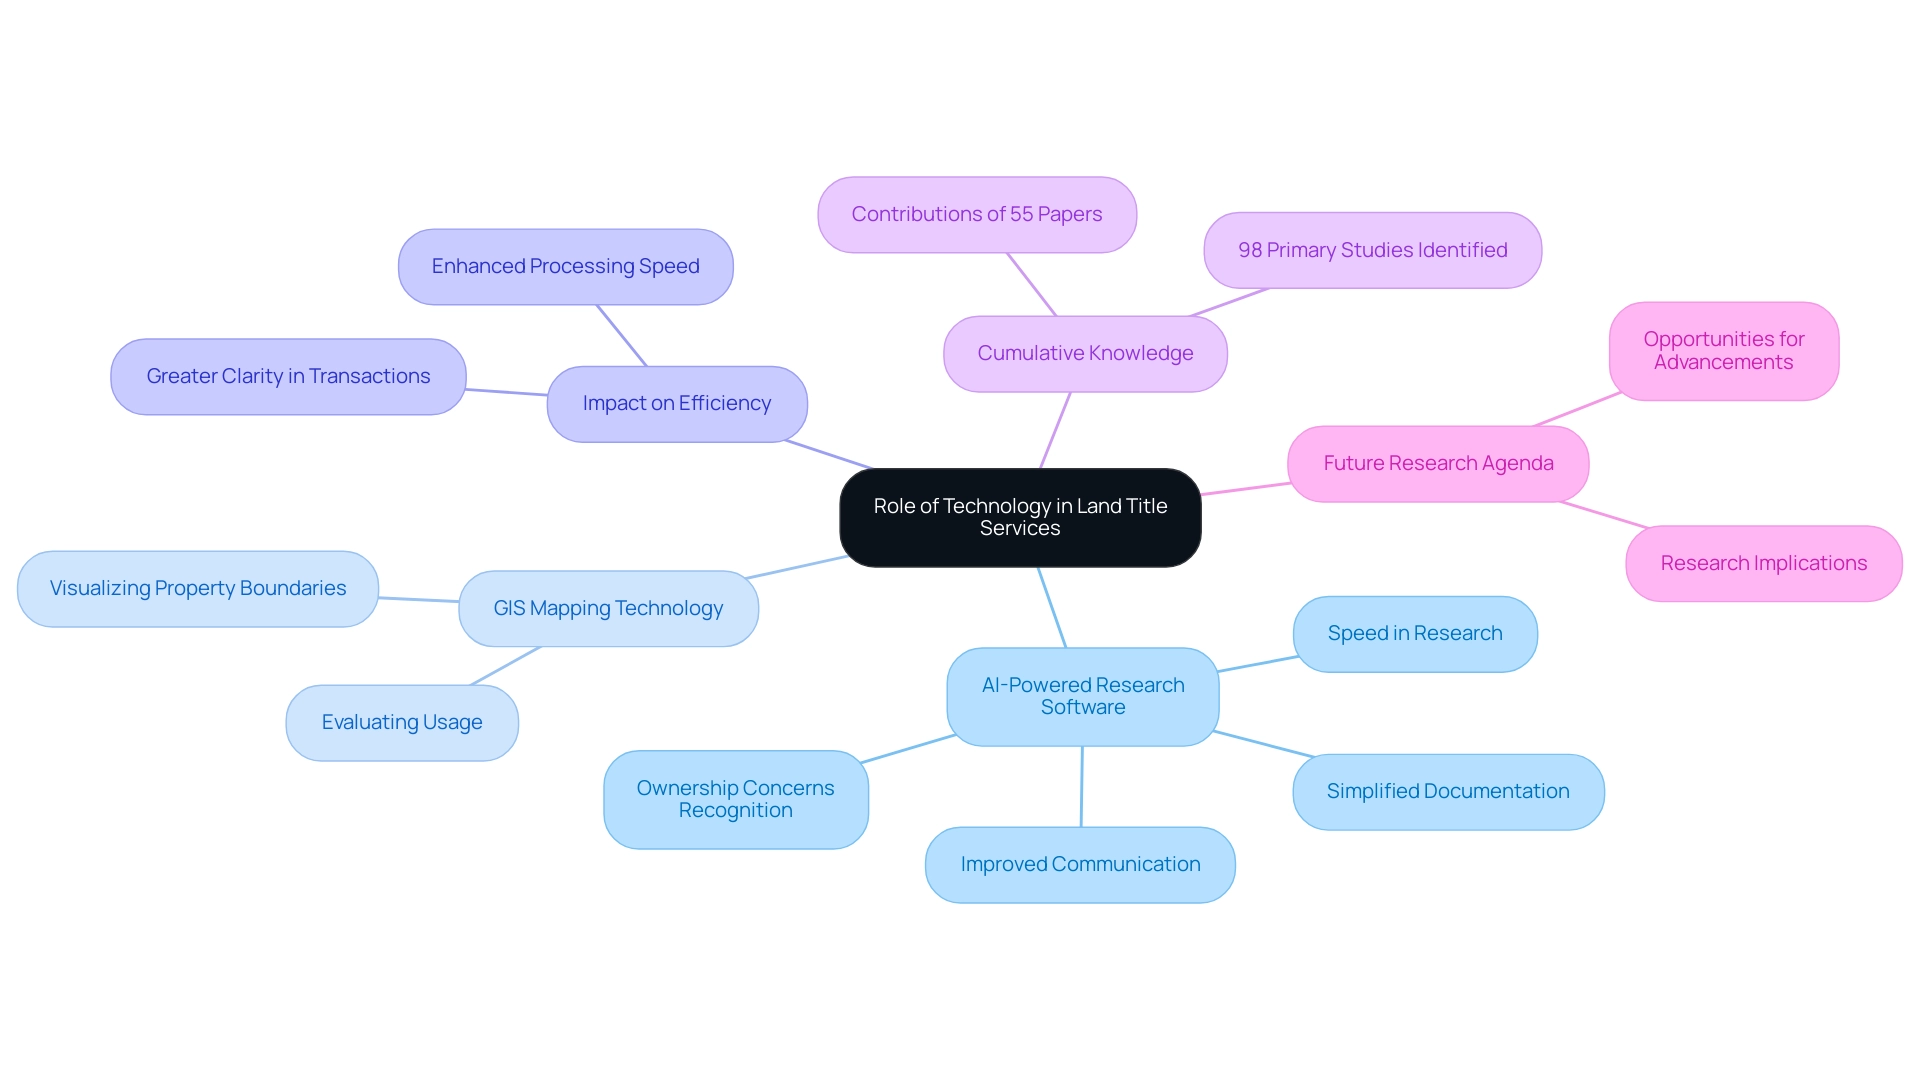
Task: Click the 'Impact on Efficiency' node
Action: pos(675,404)
